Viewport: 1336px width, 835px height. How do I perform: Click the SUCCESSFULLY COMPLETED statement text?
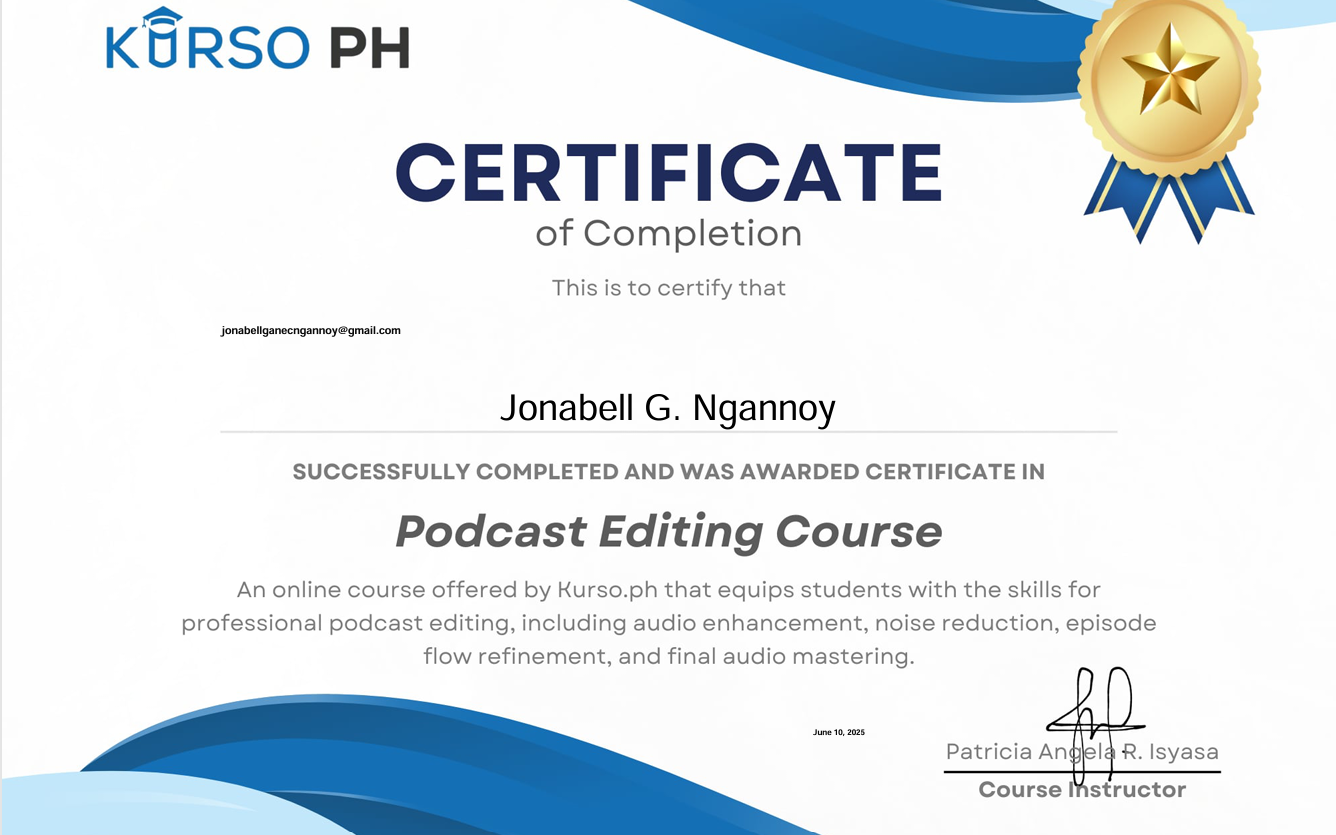coord(668,471)
